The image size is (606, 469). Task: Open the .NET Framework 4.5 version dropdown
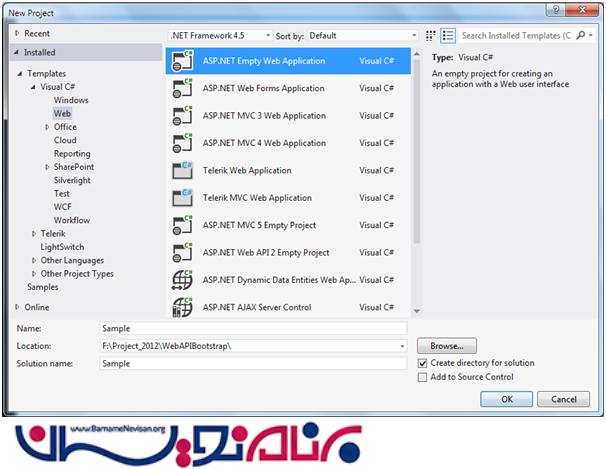coord(220,36)
